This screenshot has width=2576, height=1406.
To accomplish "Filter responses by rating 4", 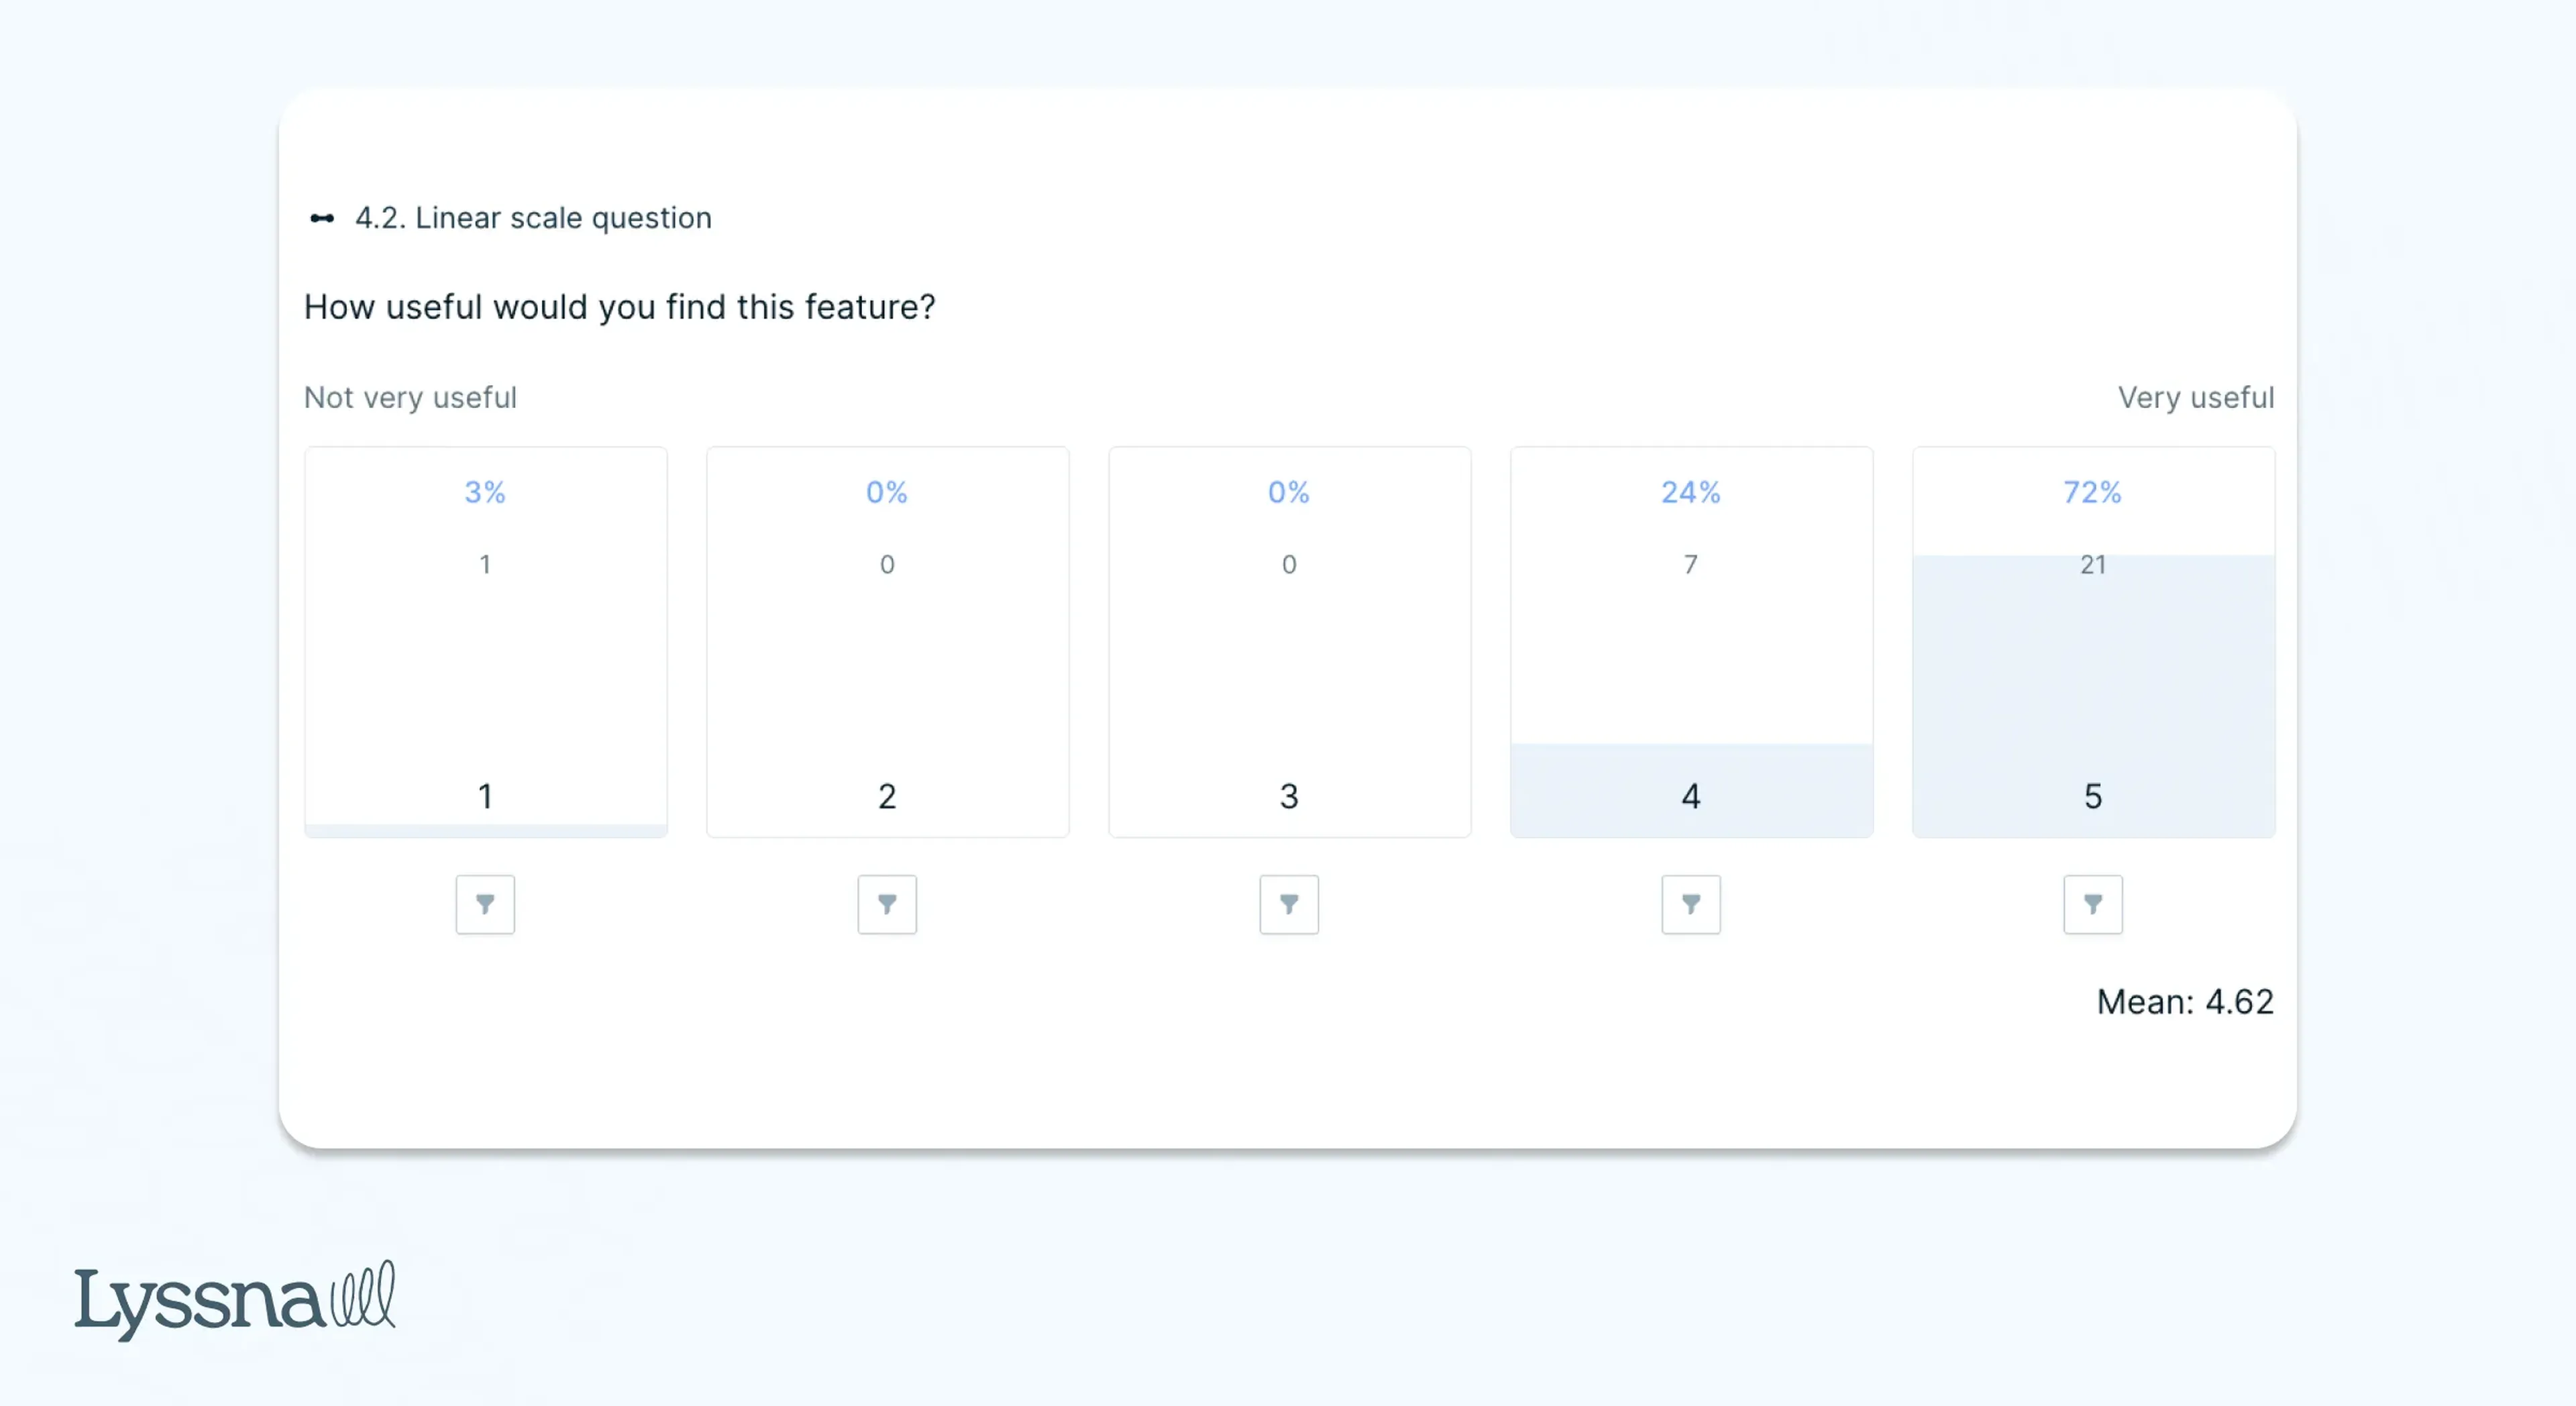I will pos(1691,904).
